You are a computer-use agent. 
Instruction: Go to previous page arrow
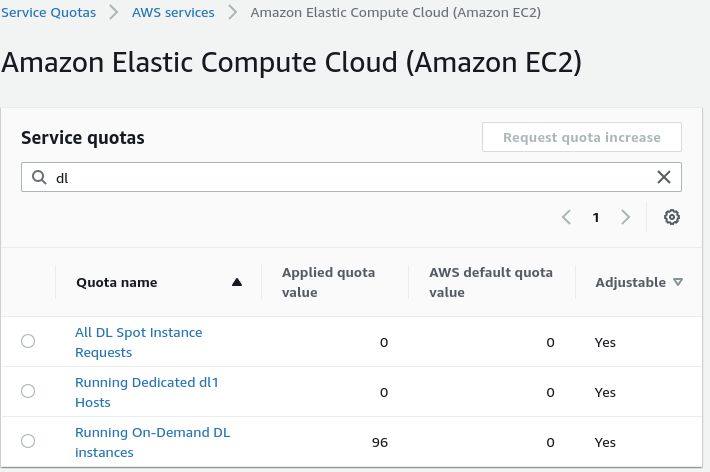point(566,217)
